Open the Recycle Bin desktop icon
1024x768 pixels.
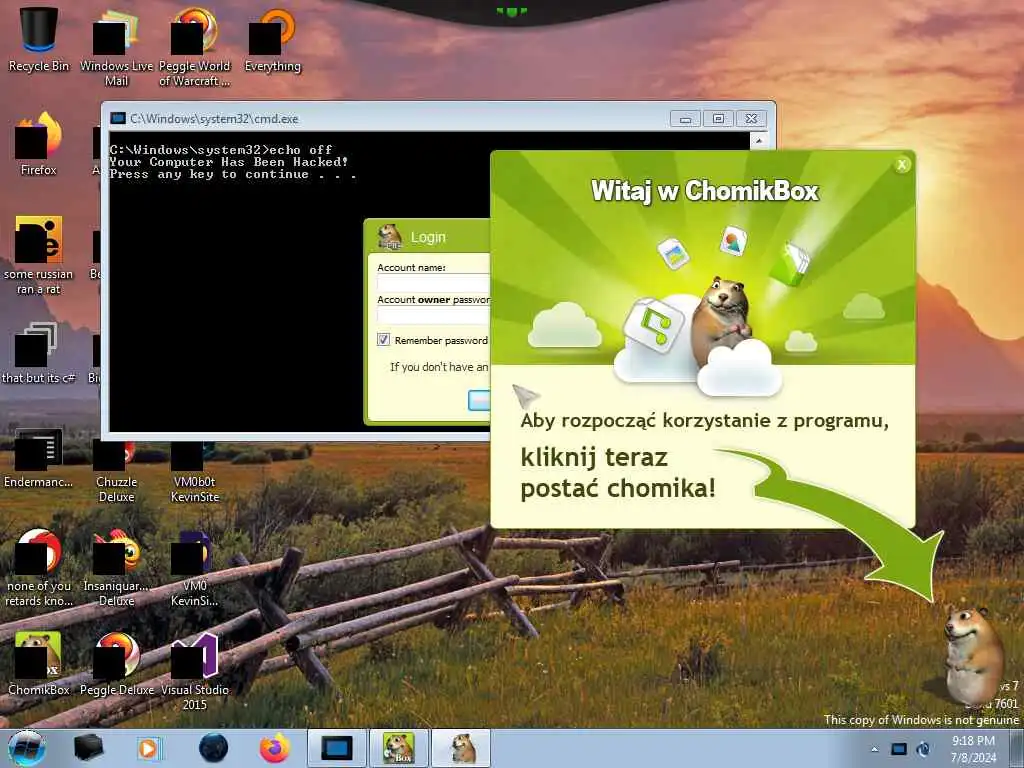point(39,39)
